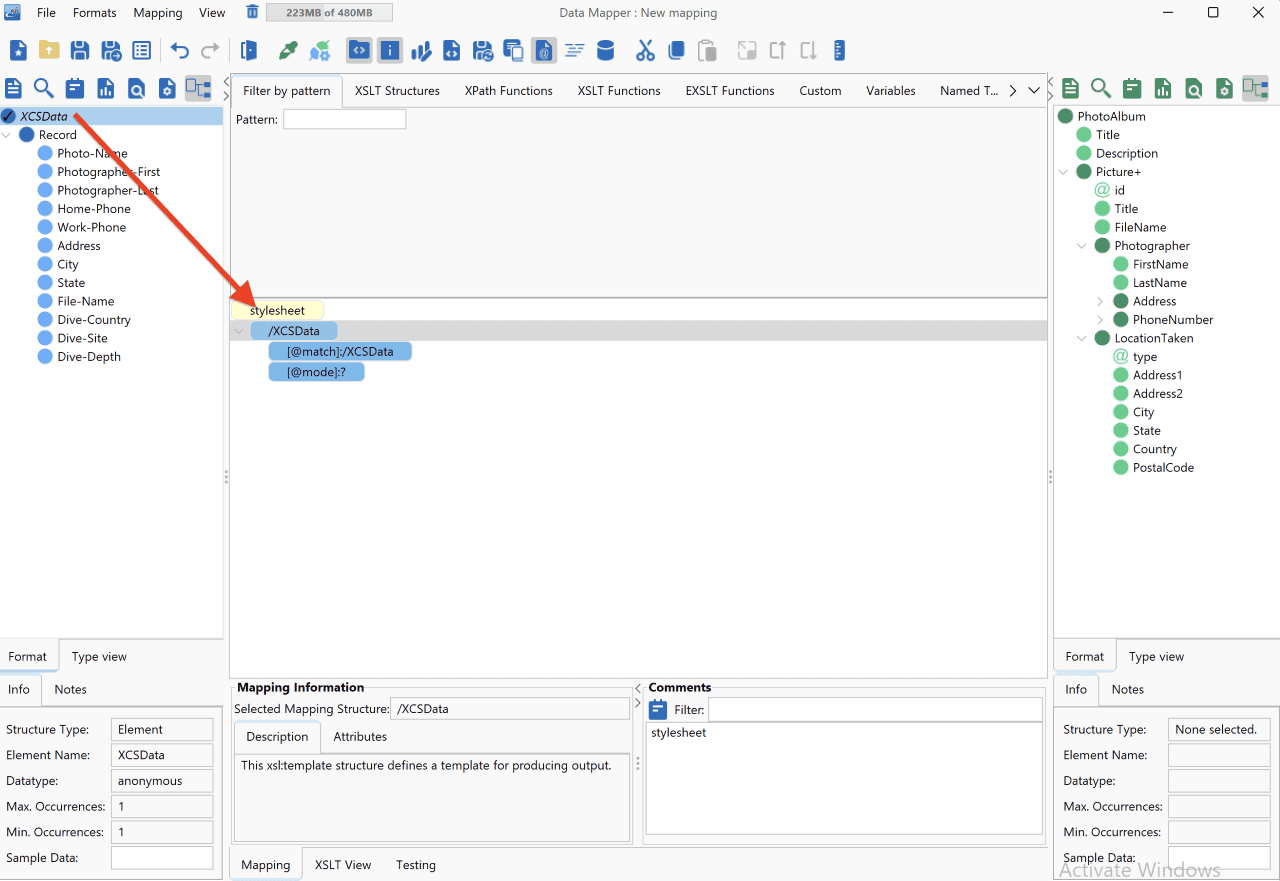Click the database cylinder toolbar icon
The image size is (1280, 881).
pos(605,50)
